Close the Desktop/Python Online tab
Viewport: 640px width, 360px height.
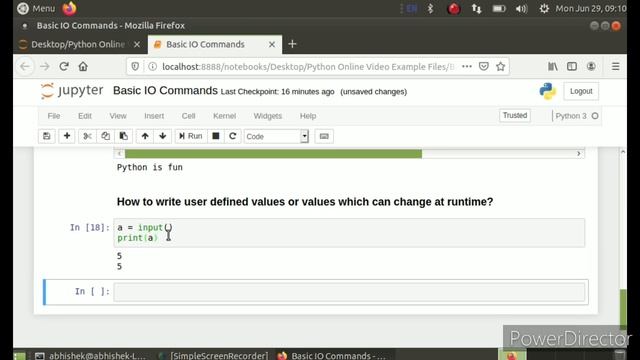pos(137,44)
